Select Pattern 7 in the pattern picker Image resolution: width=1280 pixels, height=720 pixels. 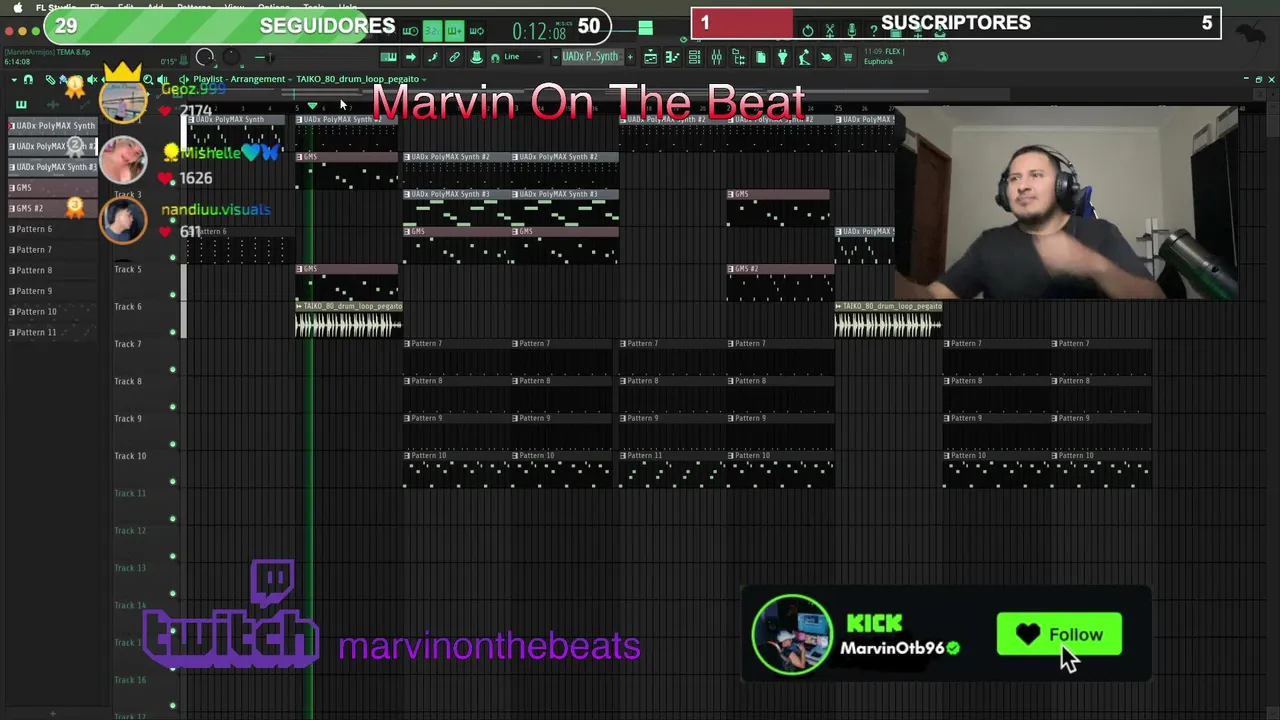(53, 250)
